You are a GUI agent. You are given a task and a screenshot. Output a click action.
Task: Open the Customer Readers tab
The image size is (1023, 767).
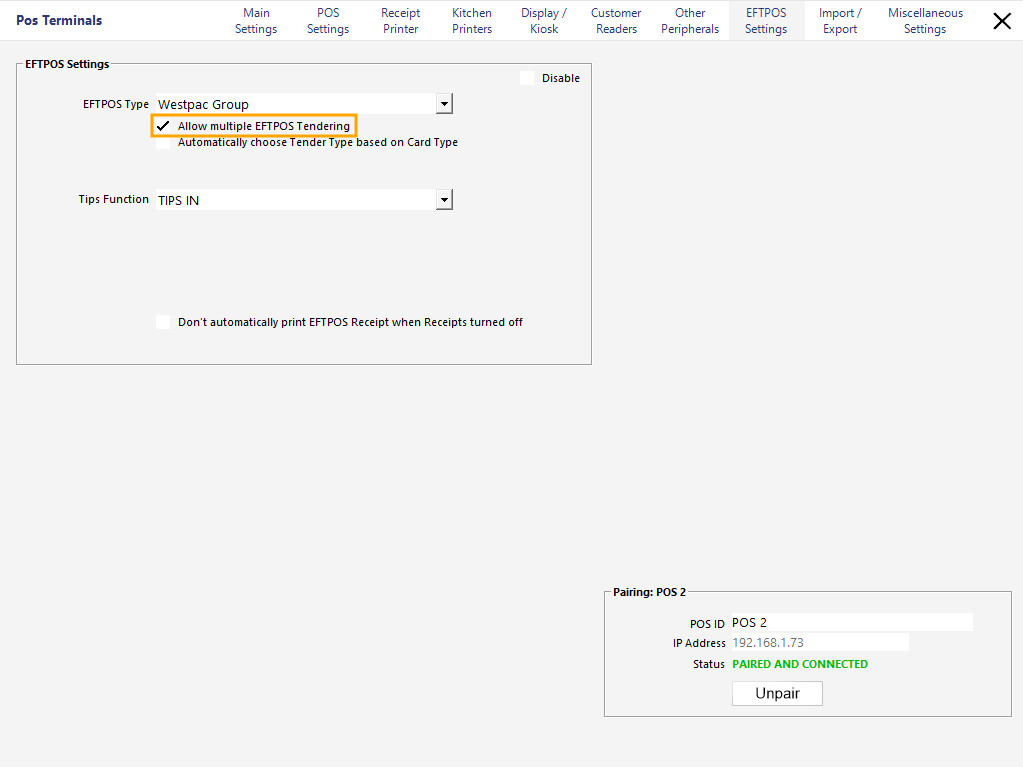click(615, 20)
